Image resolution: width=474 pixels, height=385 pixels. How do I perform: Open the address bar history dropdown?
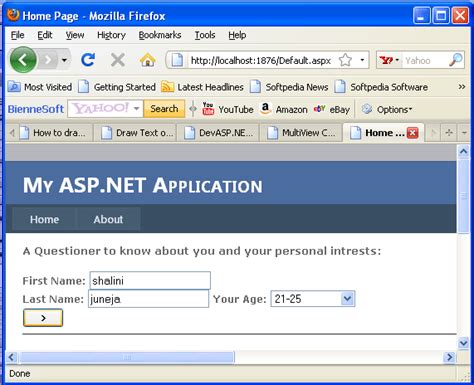point(362,60)
